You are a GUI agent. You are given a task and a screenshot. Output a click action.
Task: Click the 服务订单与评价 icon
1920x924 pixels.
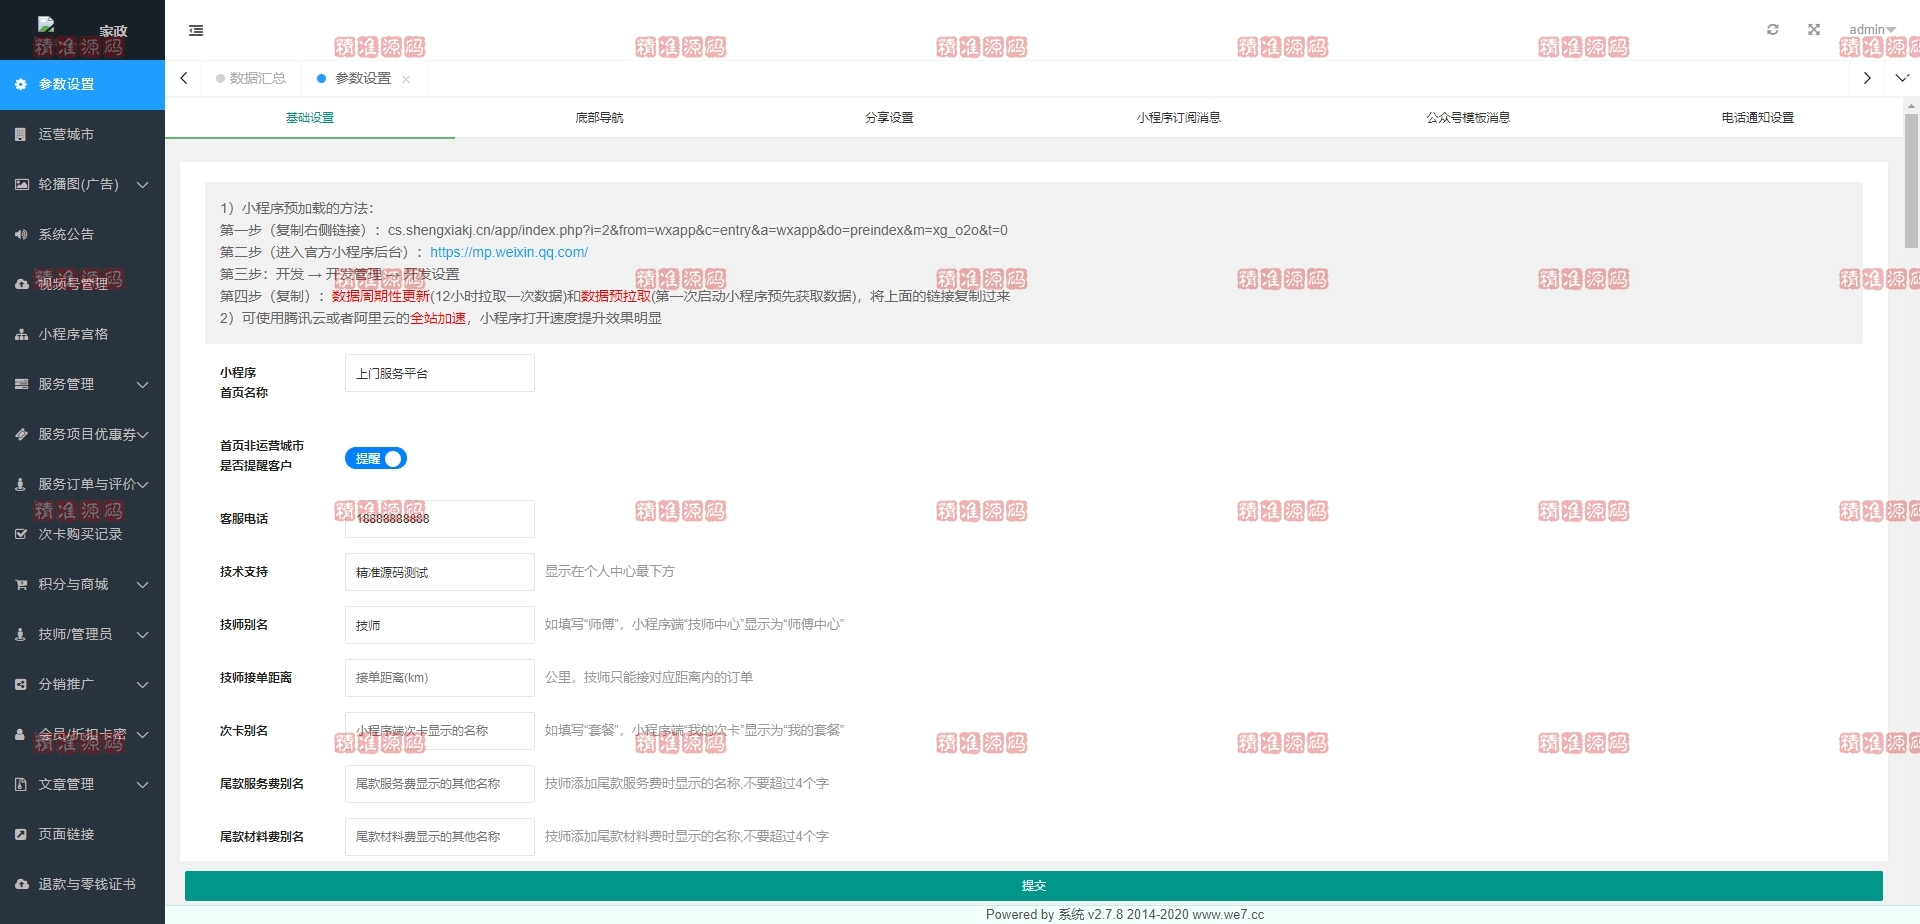pos(21,484)
